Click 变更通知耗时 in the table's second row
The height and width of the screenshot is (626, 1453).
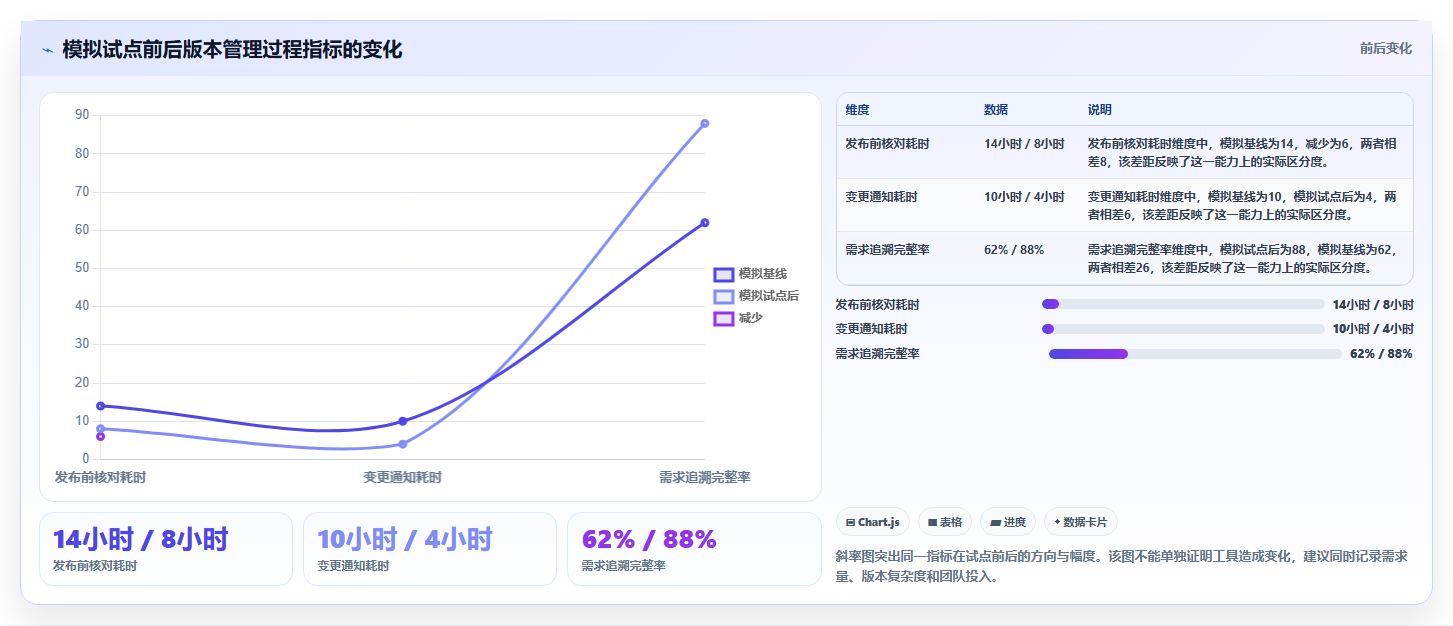[881, 197]
